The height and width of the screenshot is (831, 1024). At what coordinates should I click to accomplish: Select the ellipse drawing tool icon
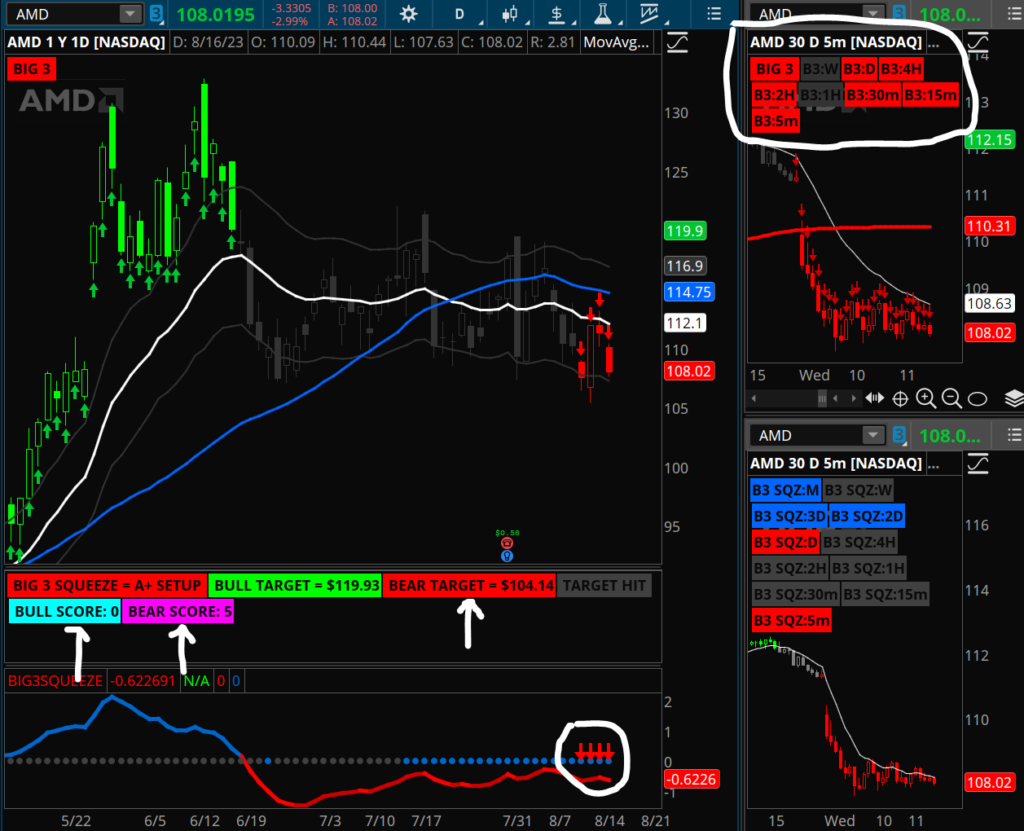(x=977, y=399)
